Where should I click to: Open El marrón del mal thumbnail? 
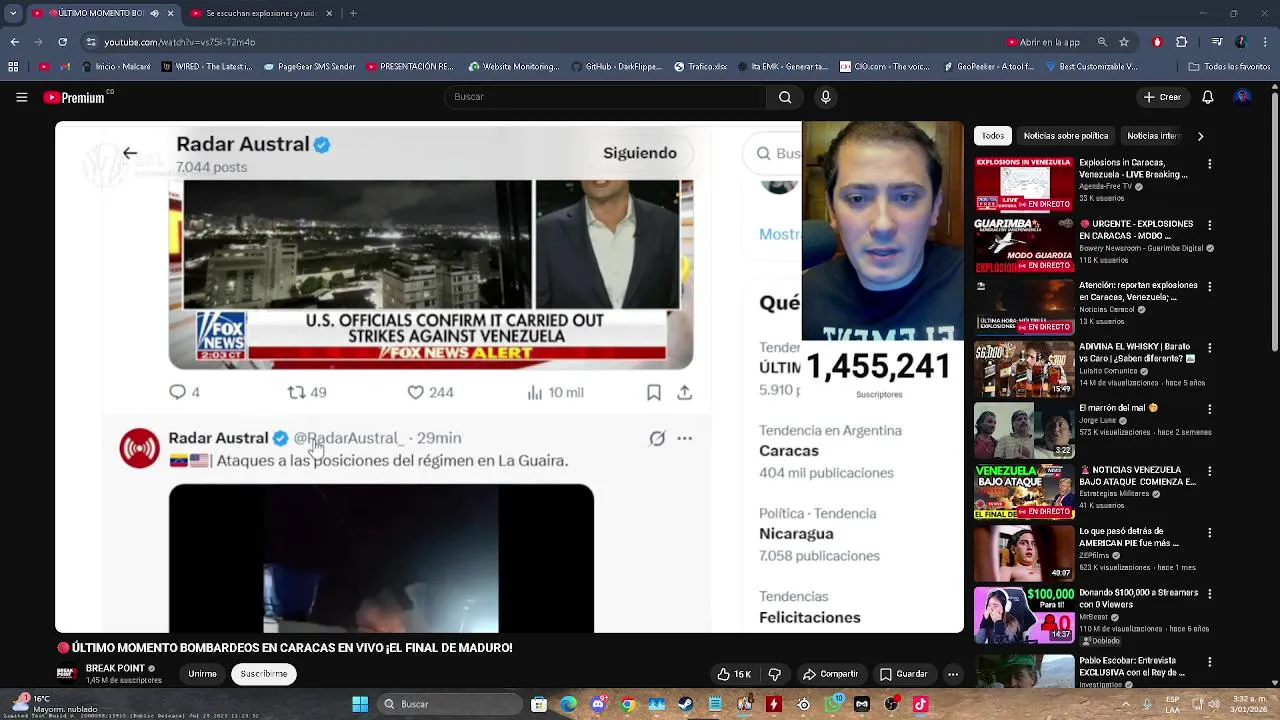point(1024,431)
